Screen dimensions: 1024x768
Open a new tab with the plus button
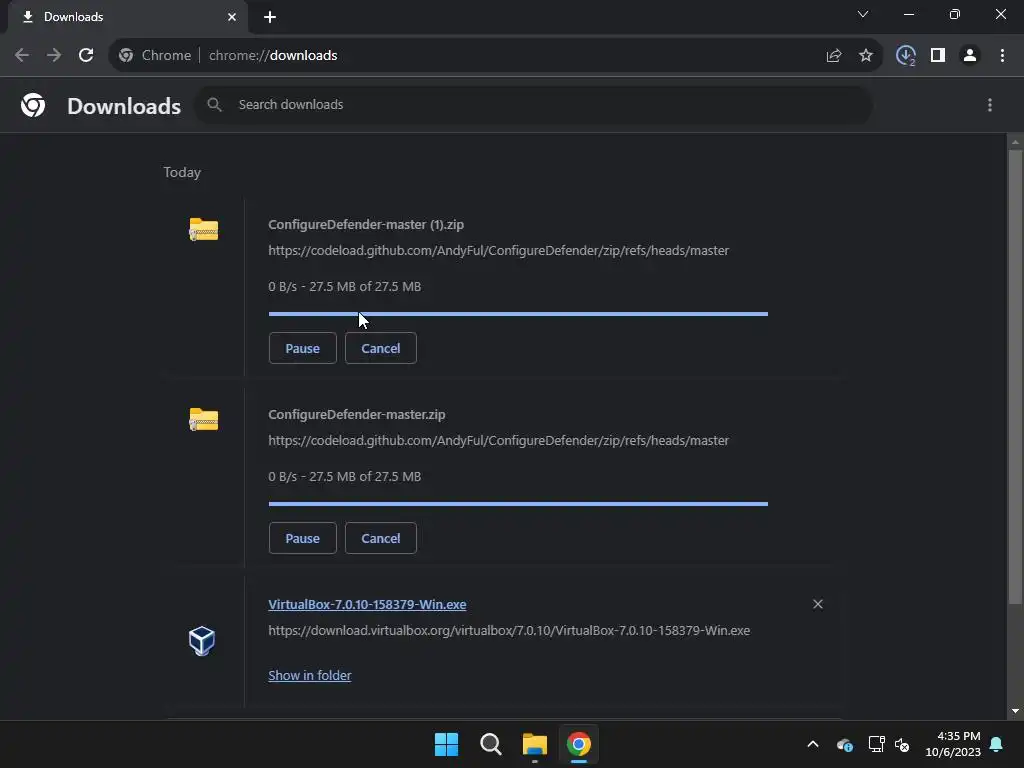coord(270,18)
